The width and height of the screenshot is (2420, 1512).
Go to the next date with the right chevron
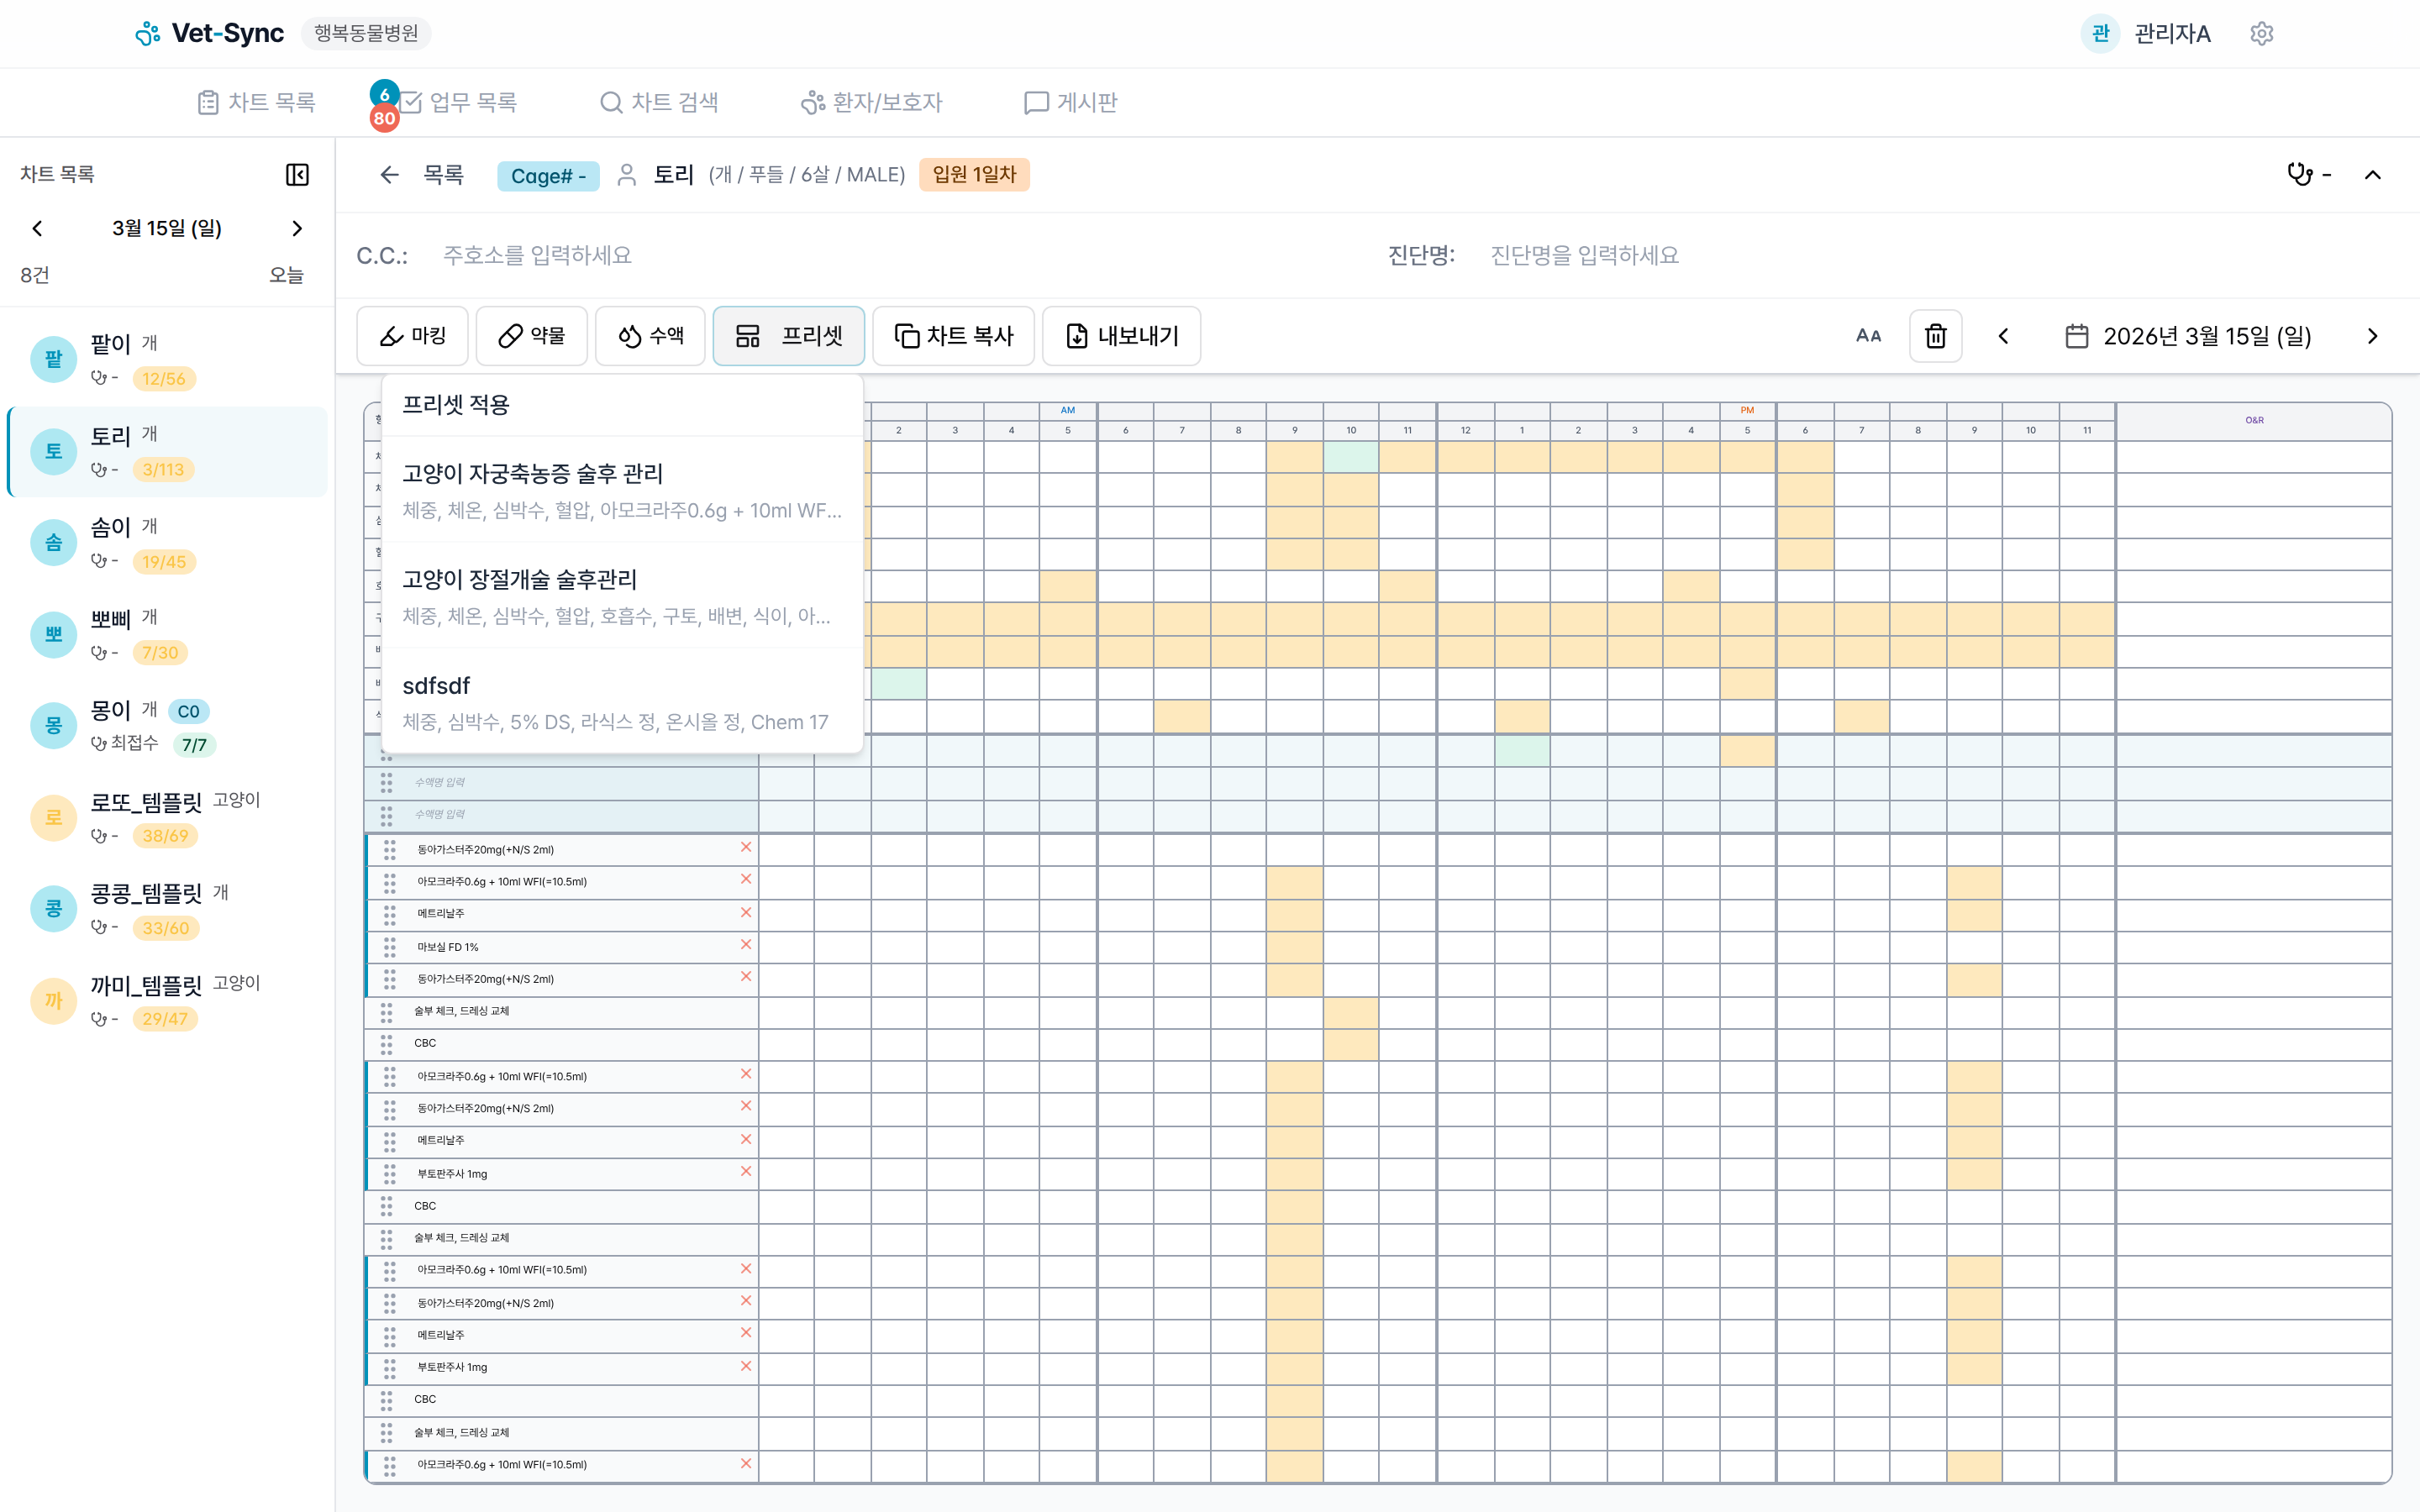click(x=2373, y=336)
